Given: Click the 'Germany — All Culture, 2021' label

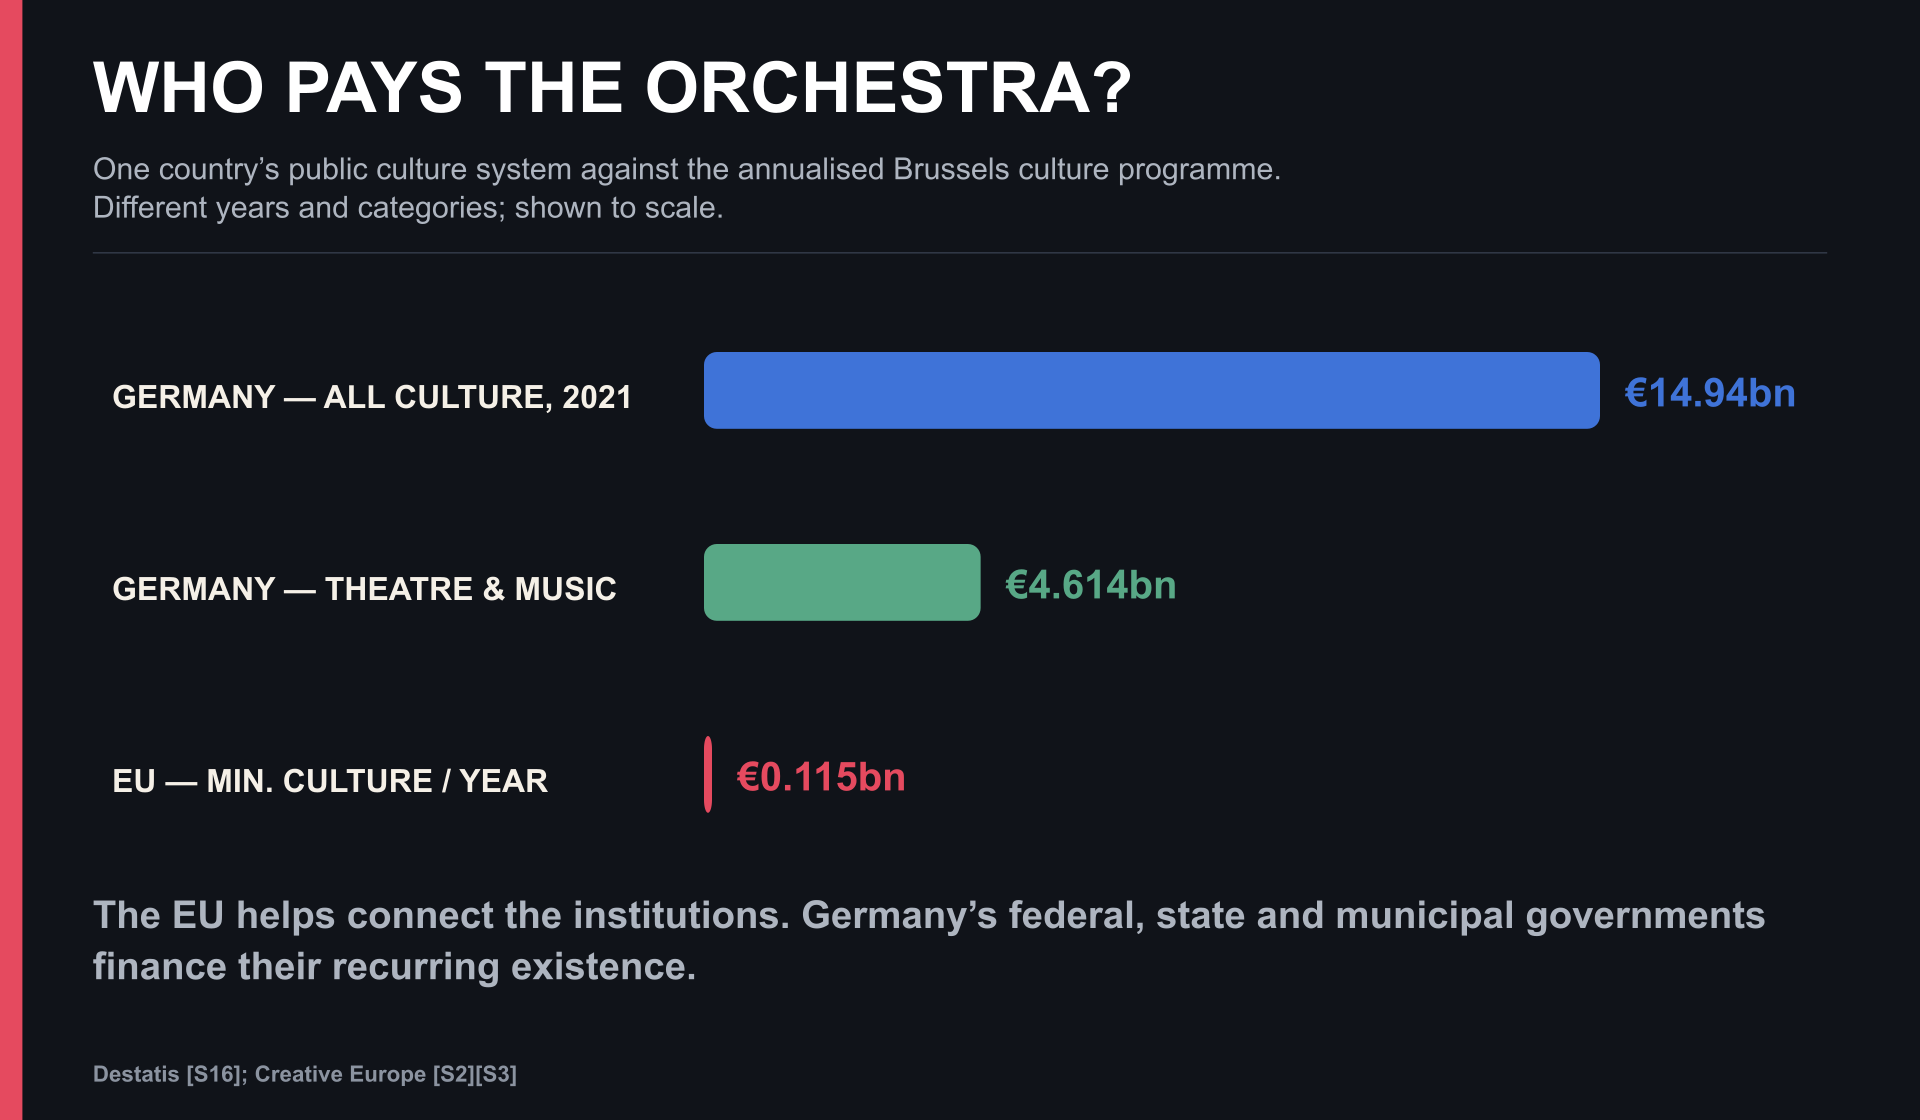Looking at the screenshot, I should point(372,397).
